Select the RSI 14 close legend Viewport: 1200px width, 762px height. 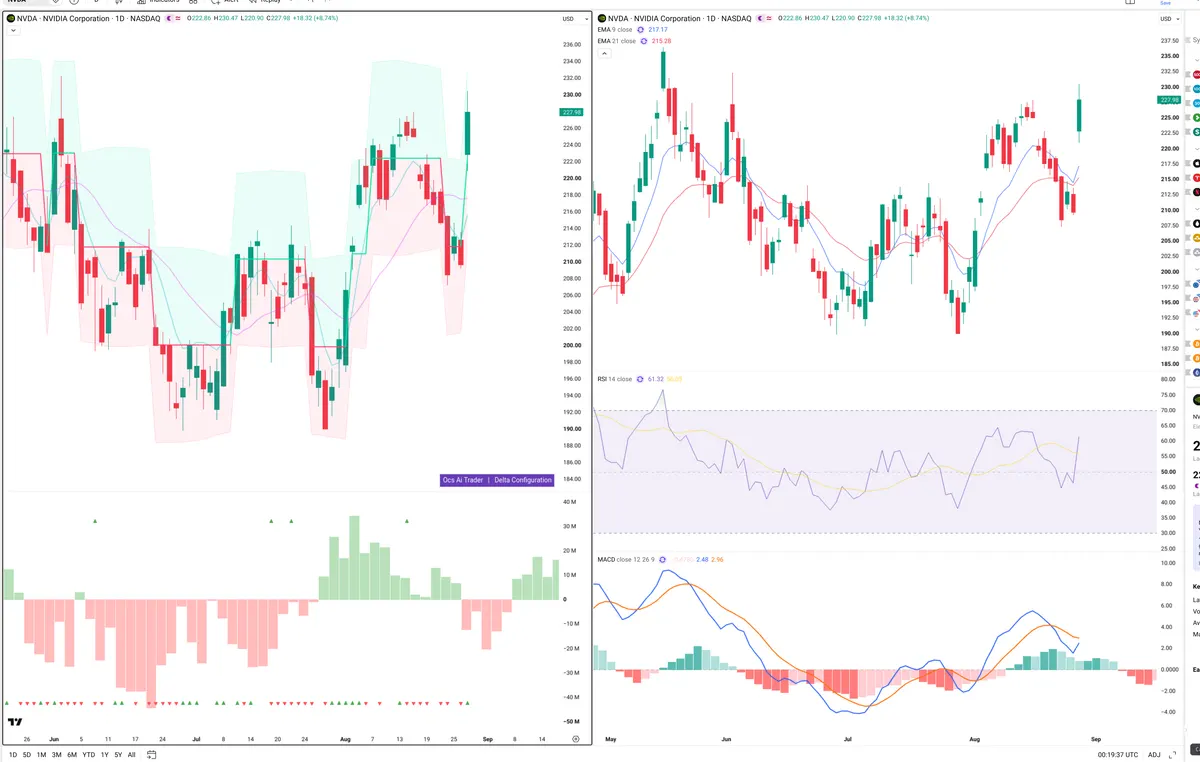pyautogui.click(x=615, y=379)
